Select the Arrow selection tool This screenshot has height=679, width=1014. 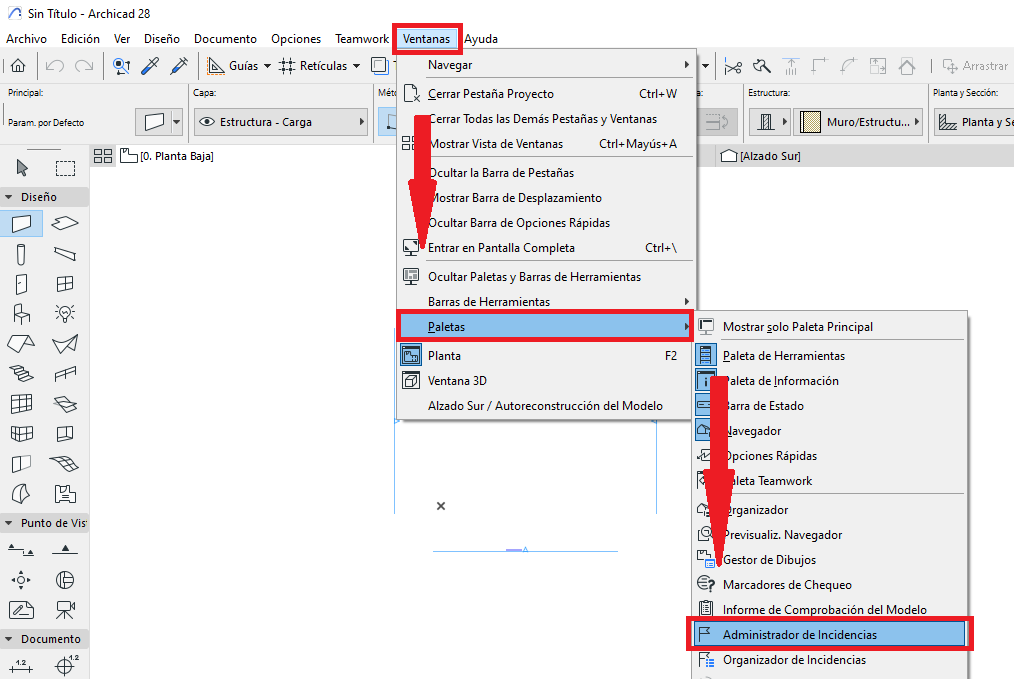point(22,167)
